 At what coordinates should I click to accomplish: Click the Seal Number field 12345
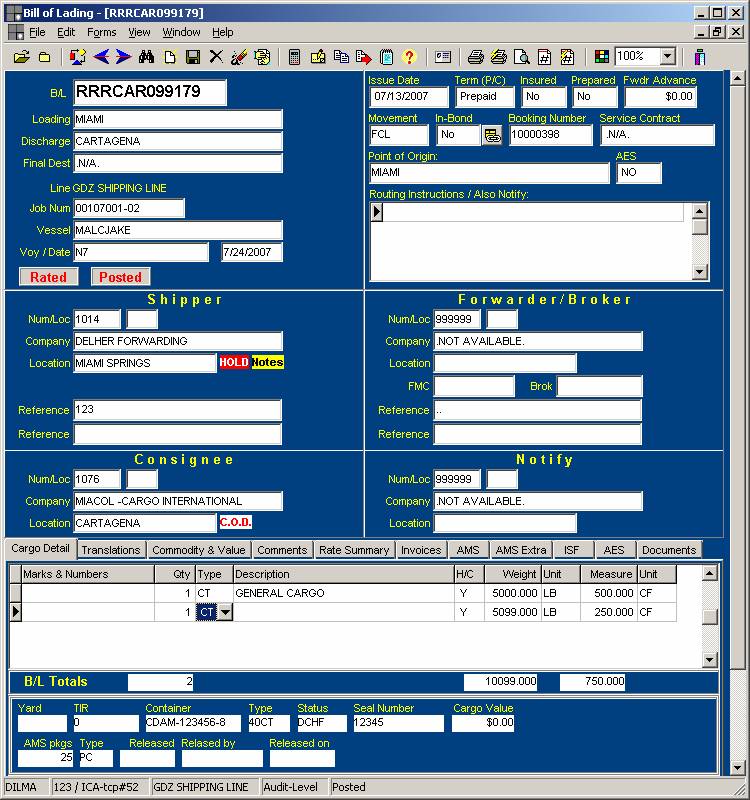point(398,723)
